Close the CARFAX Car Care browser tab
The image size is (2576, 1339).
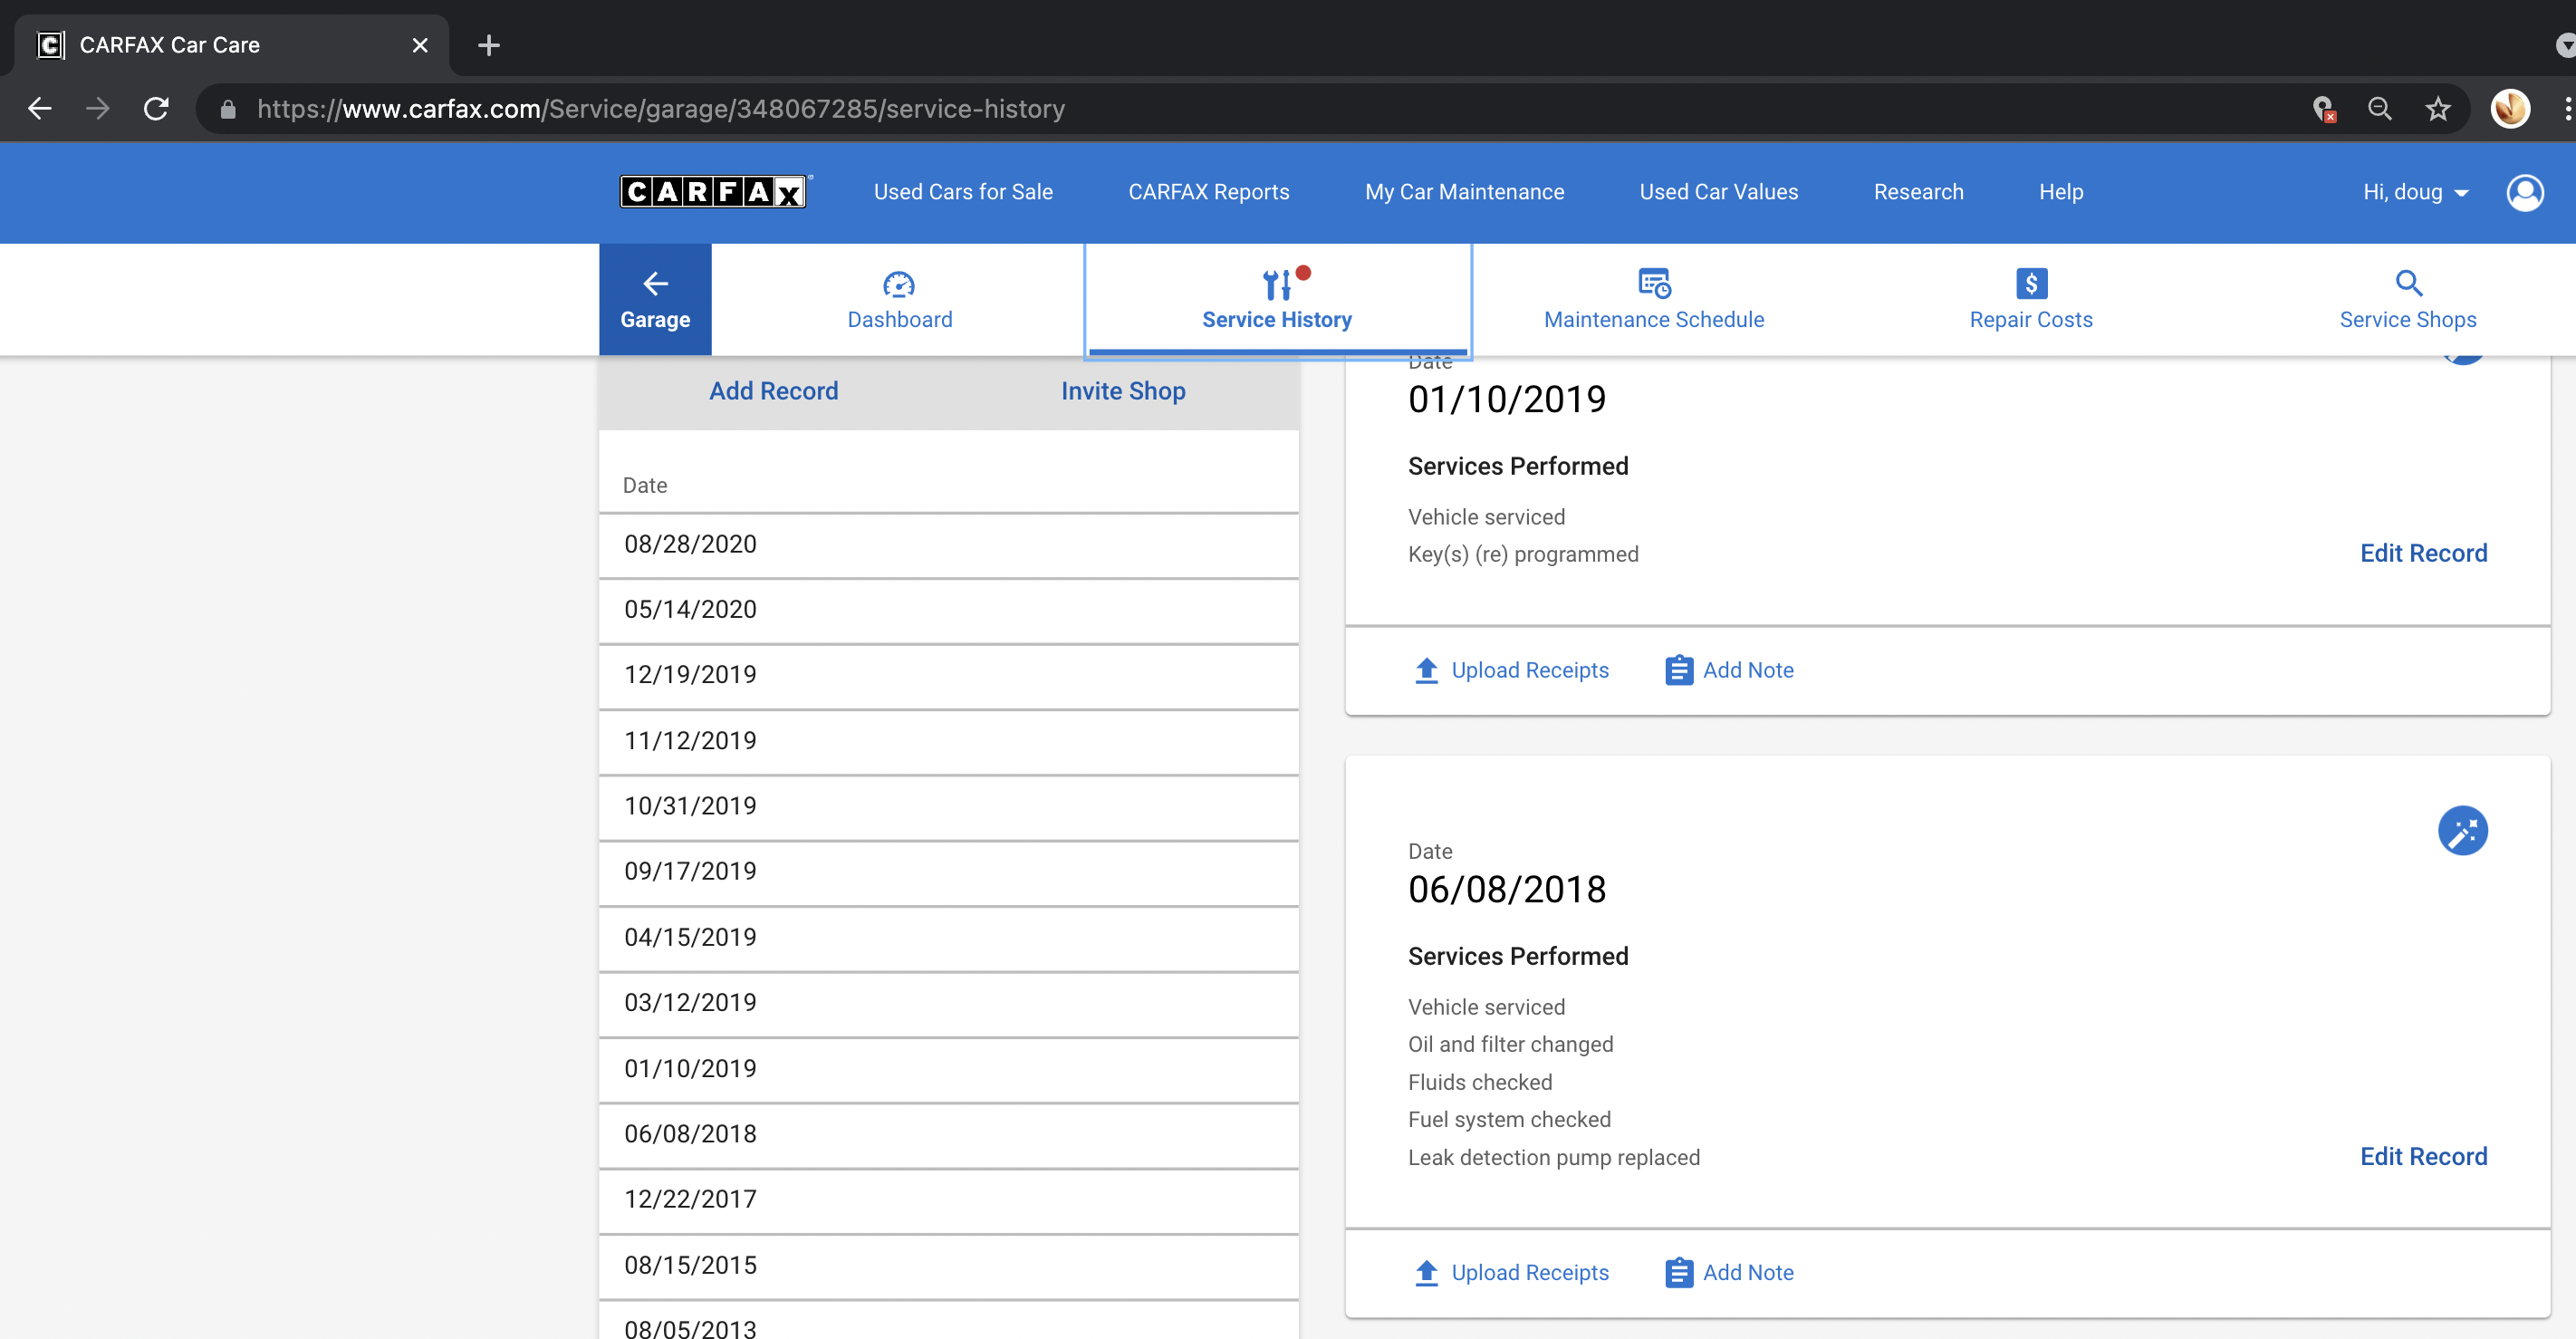[420, 45]
